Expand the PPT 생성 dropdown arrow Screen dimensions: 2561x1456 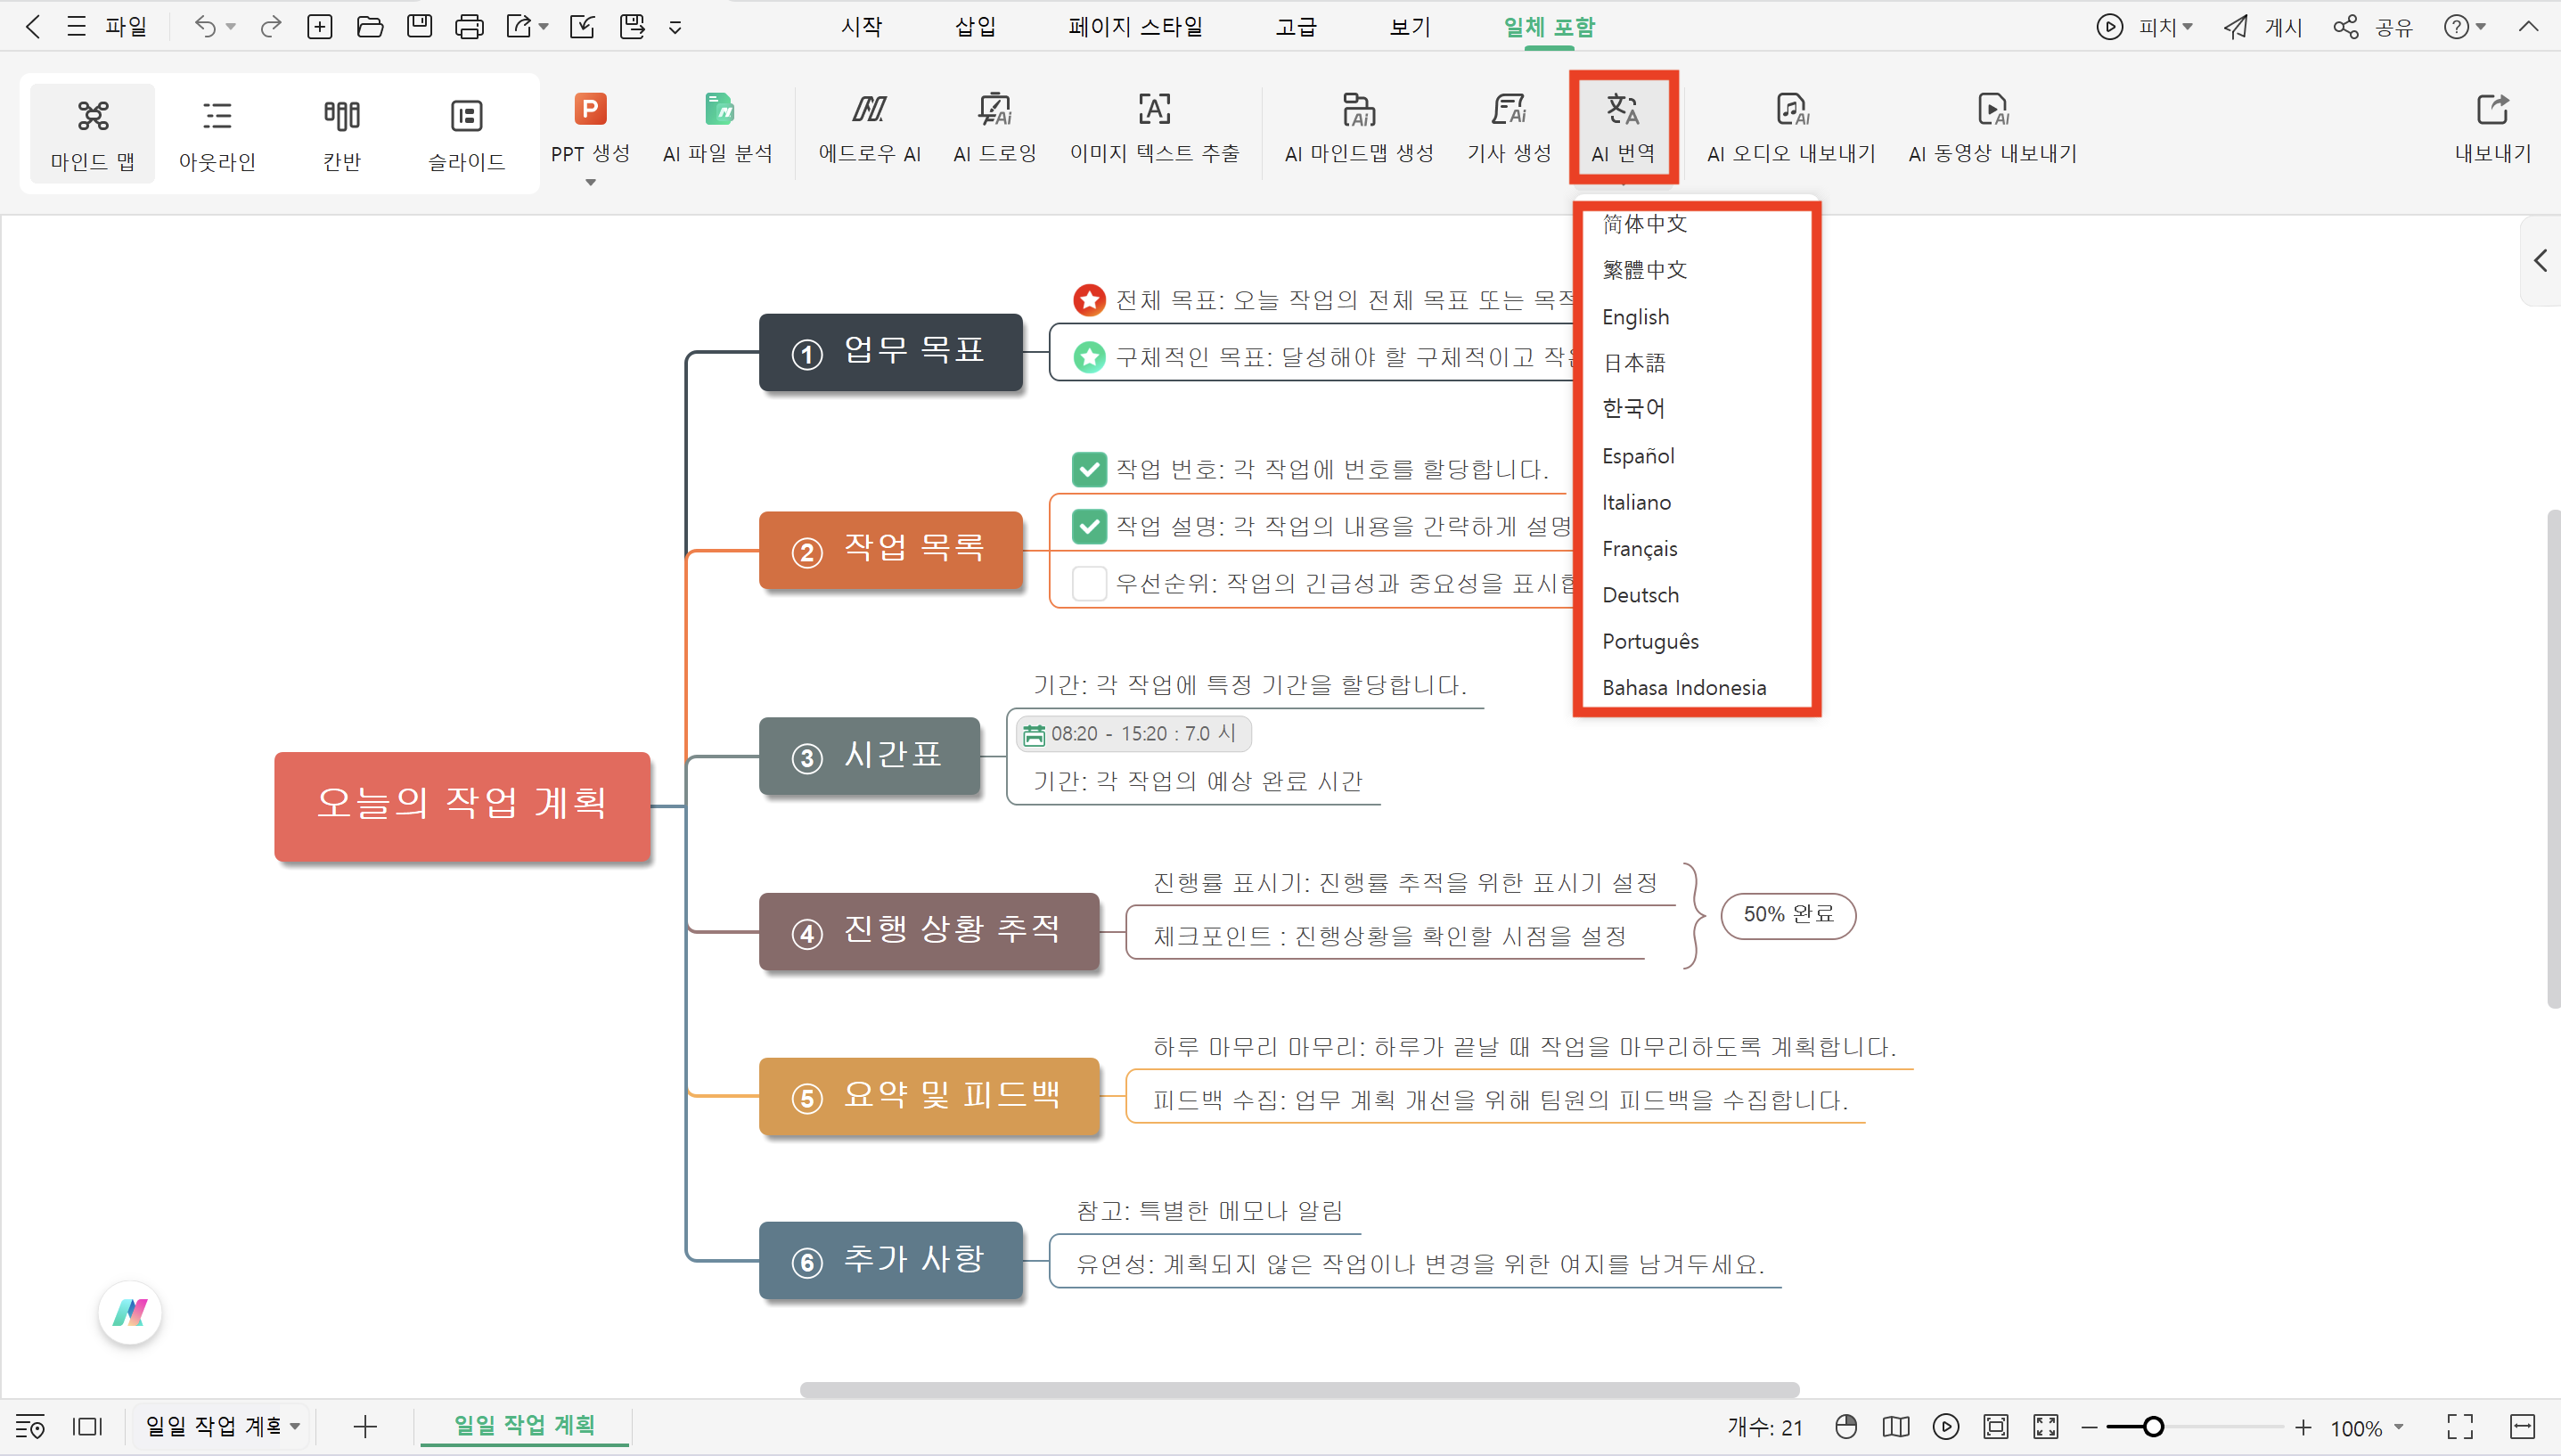(590, 183)
